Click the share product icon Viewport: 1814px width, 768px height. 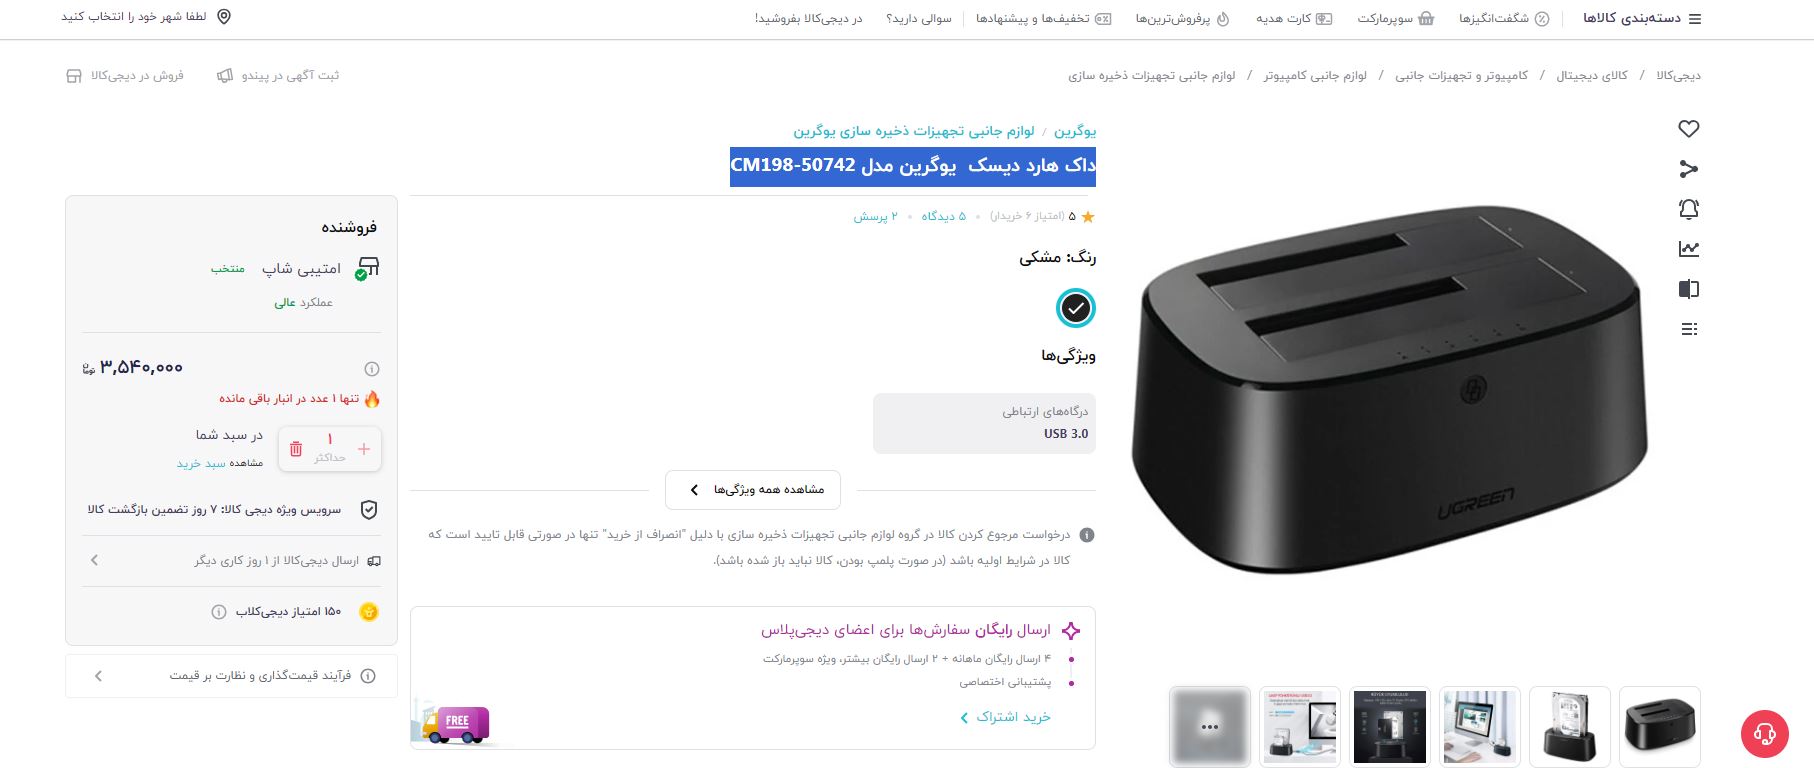click(1689, 169)
